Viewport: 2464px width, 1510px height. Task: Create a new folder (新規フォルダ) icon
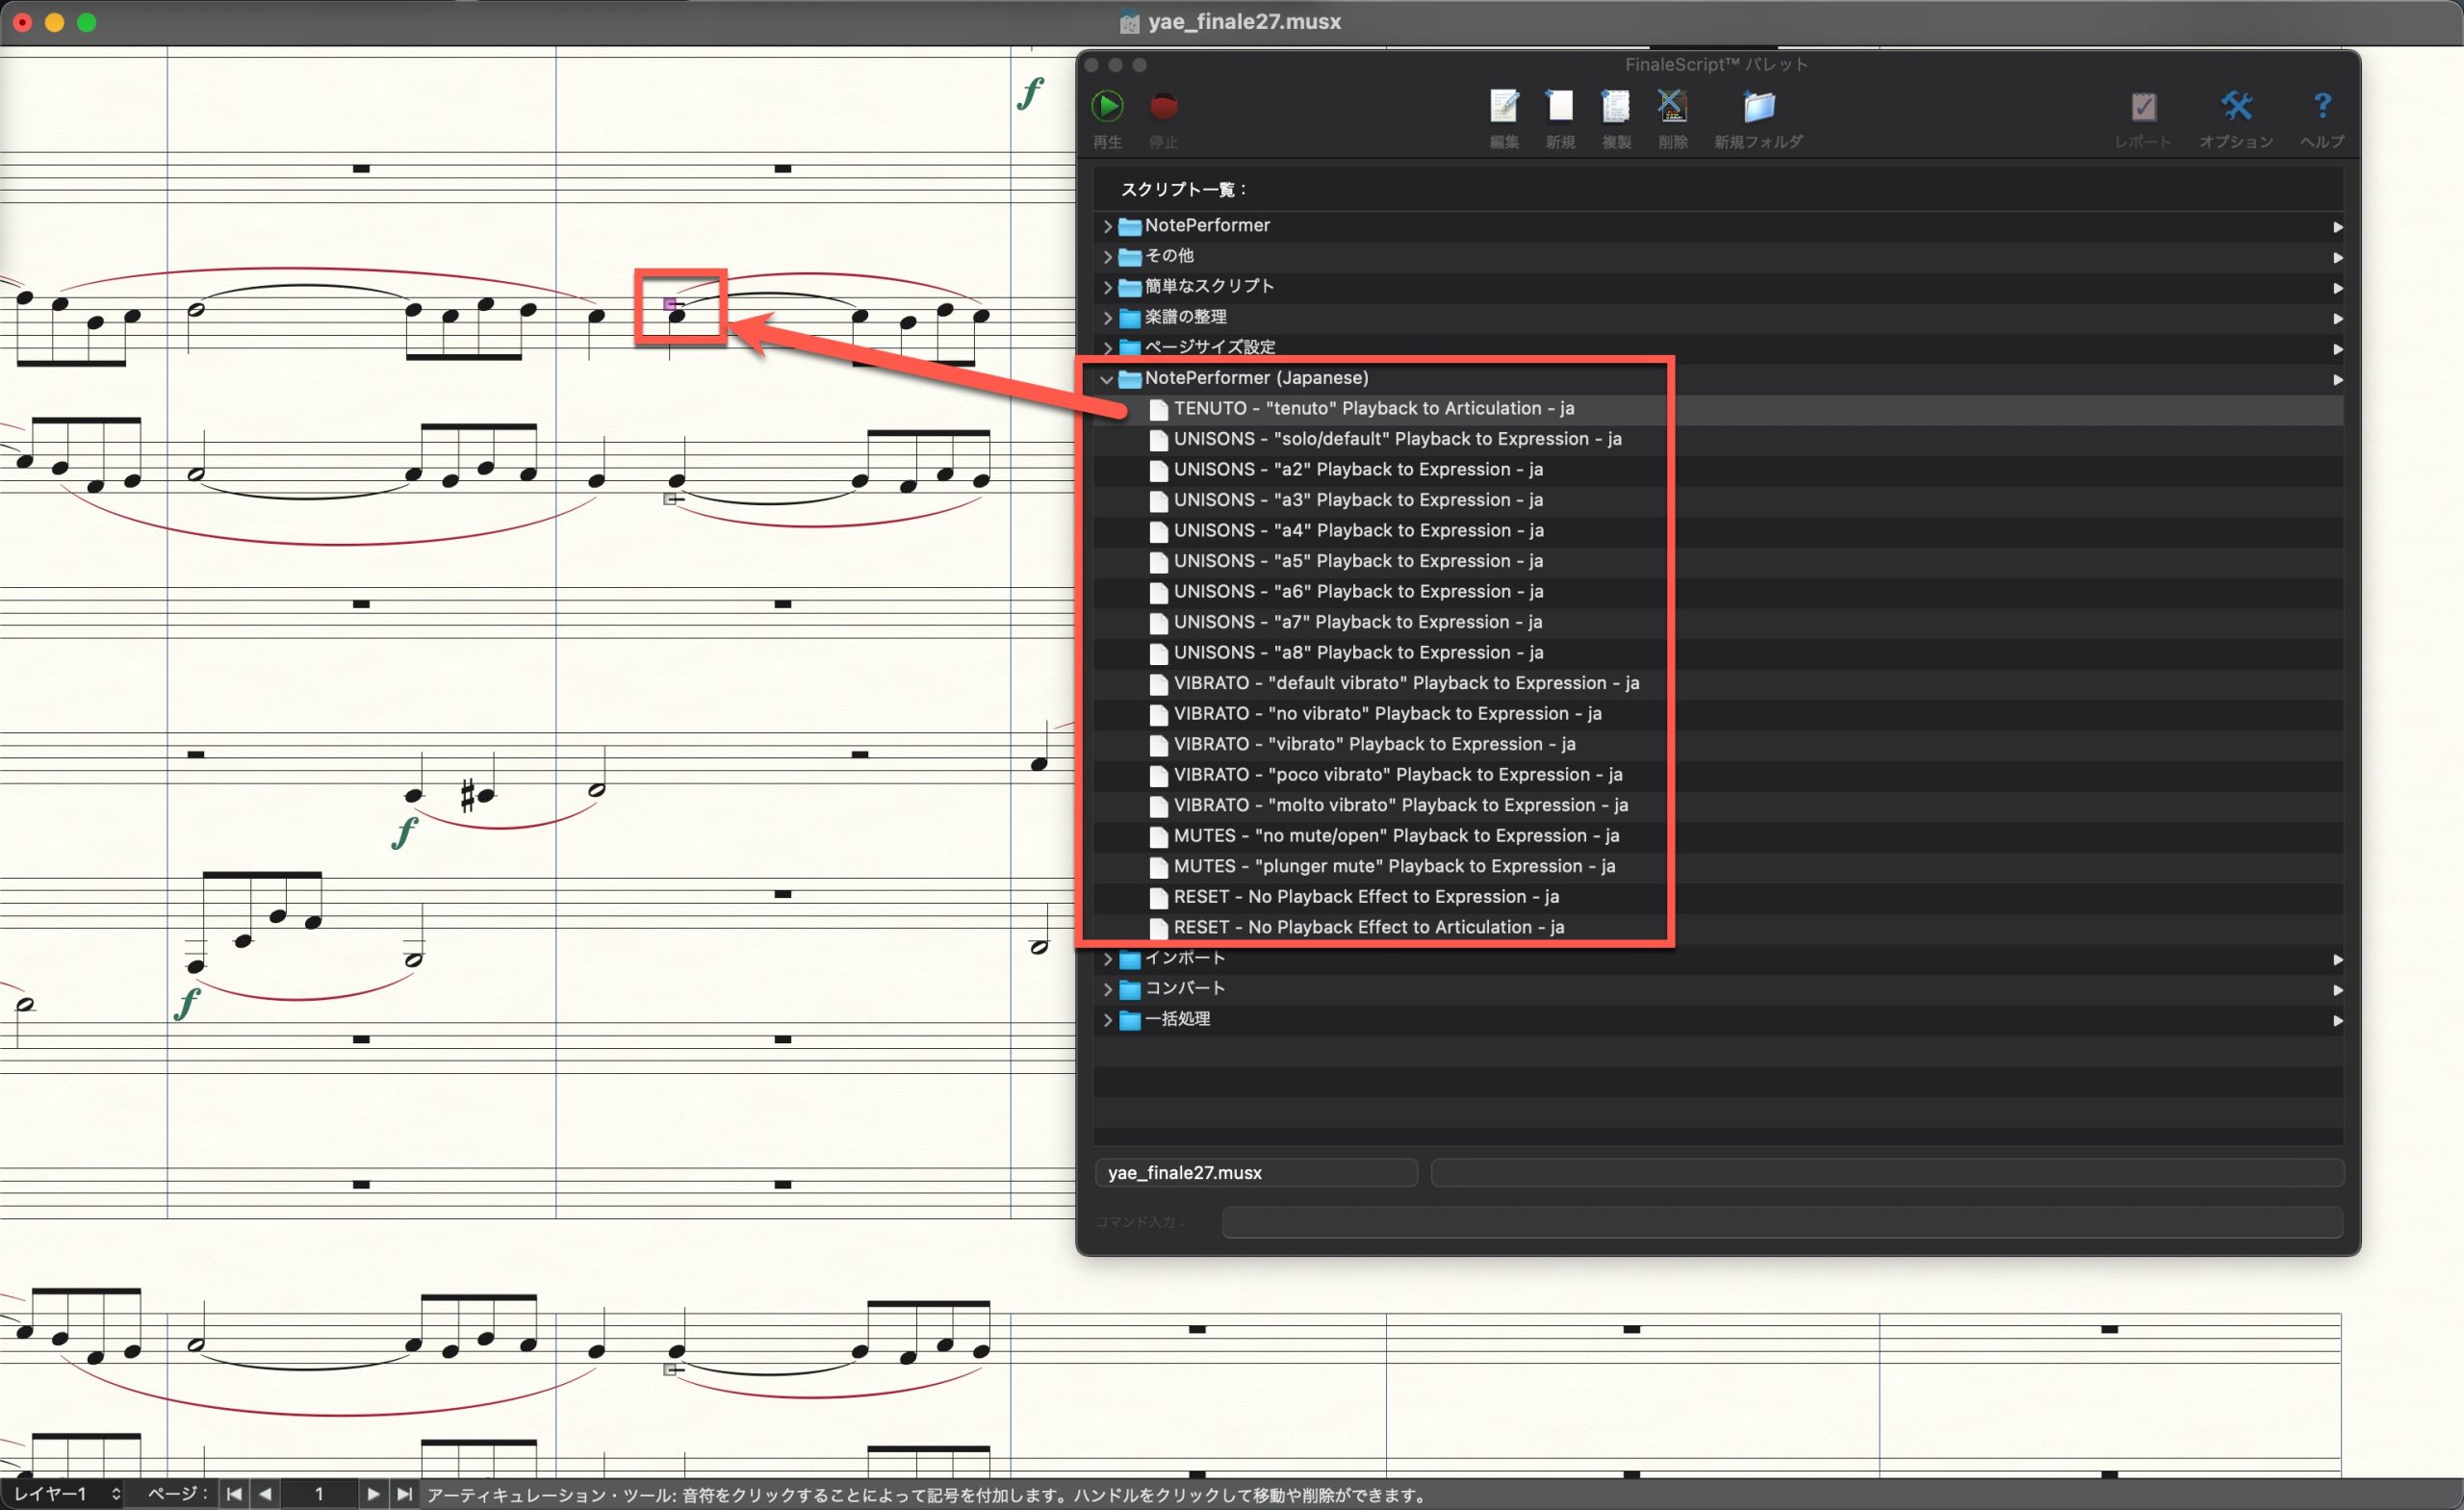pos(1759,105)
